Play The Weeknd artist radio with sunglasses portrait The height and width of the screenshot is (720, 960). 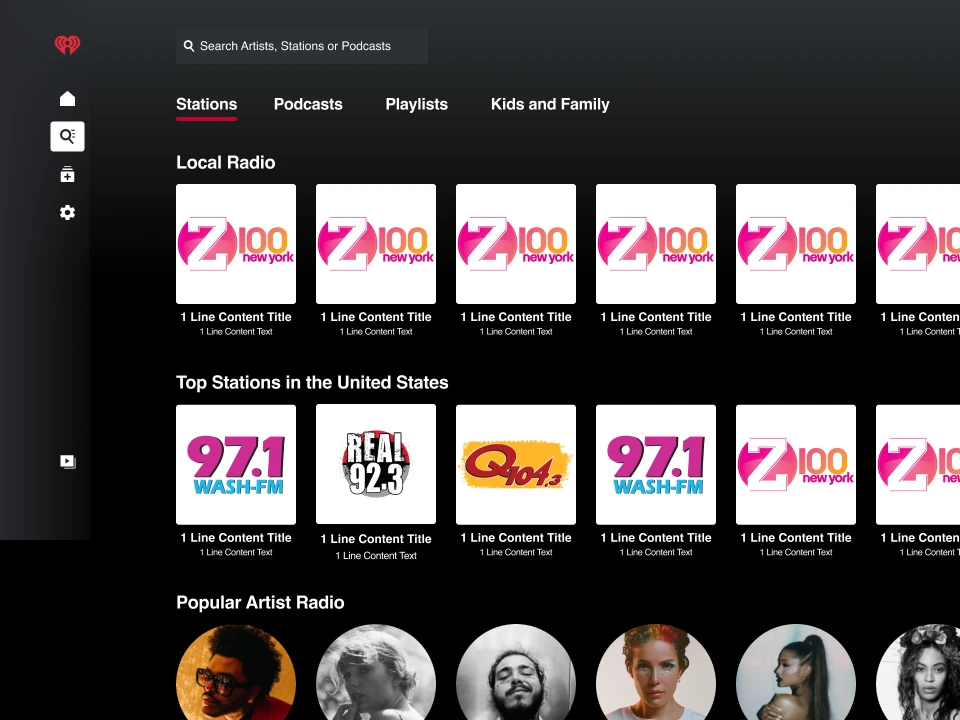tap(236, 672)
